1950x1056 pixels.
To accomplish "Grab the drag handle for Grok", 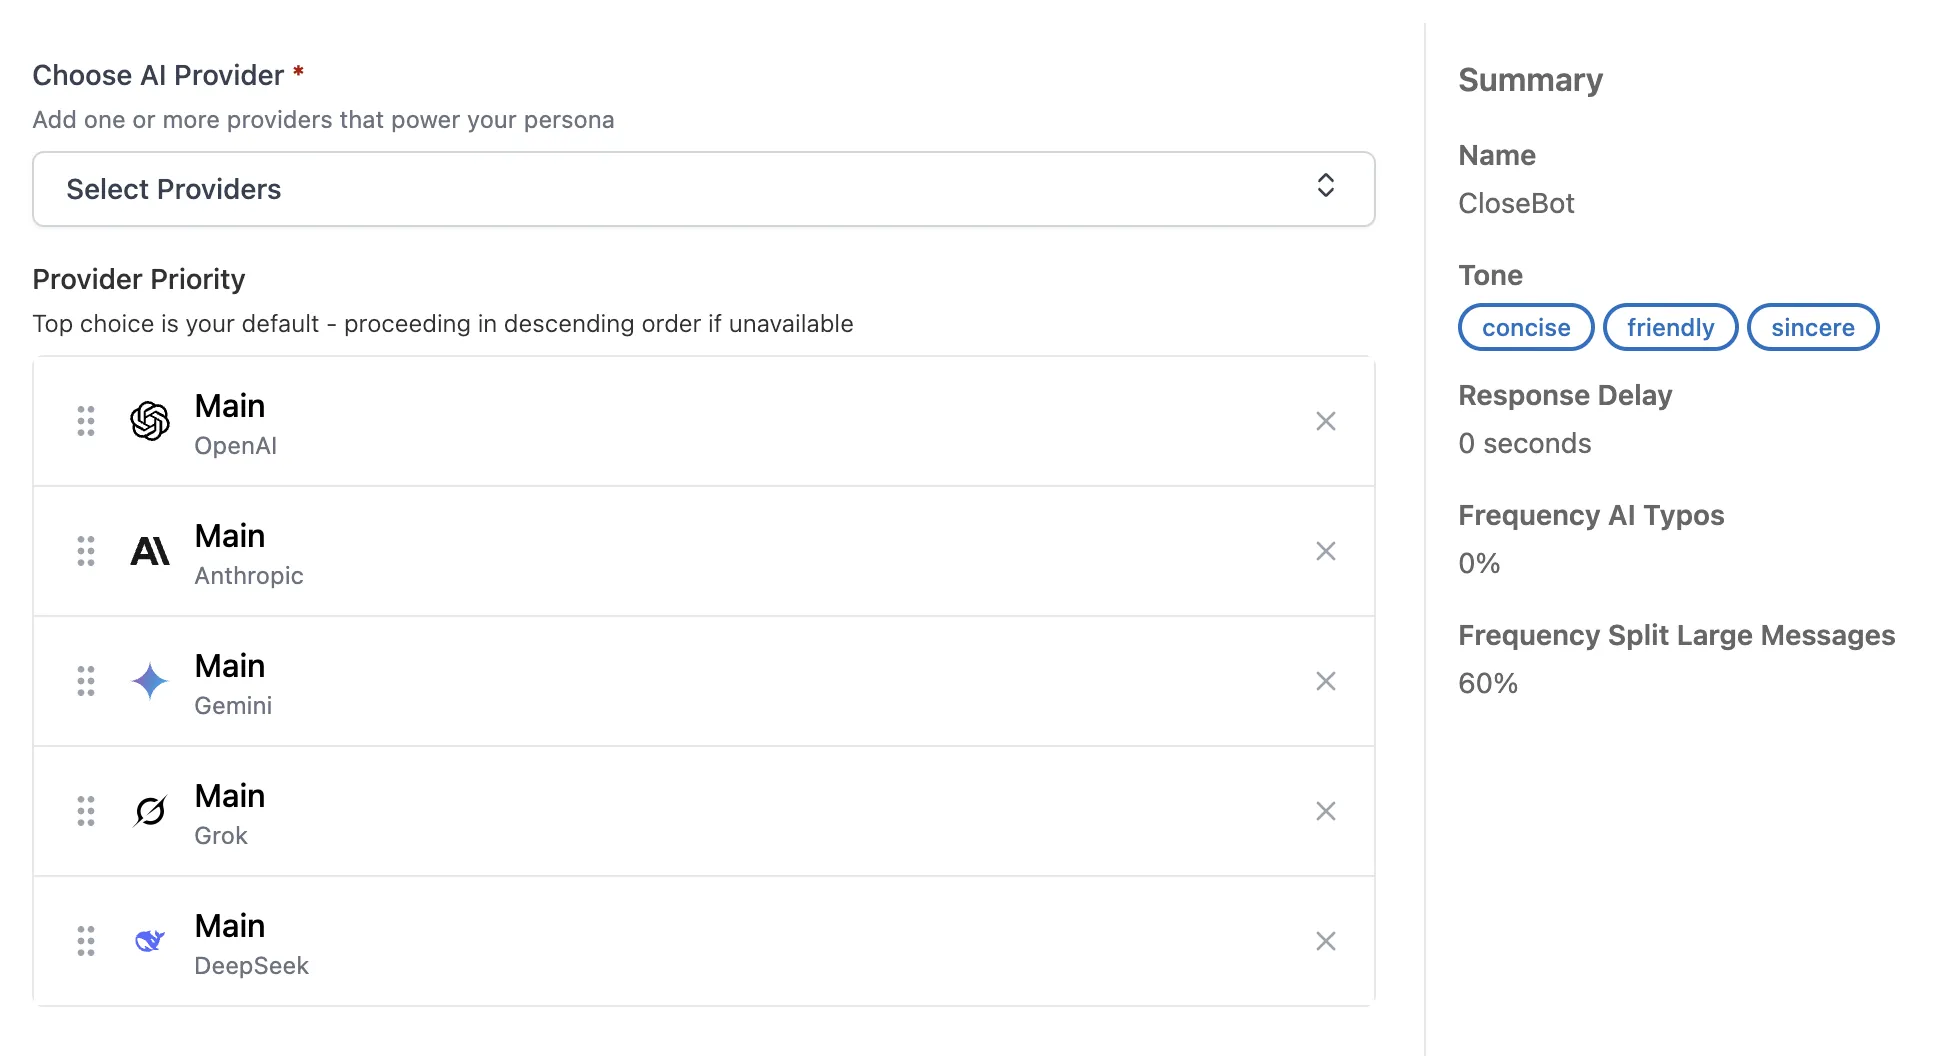I will click(86, 811).
